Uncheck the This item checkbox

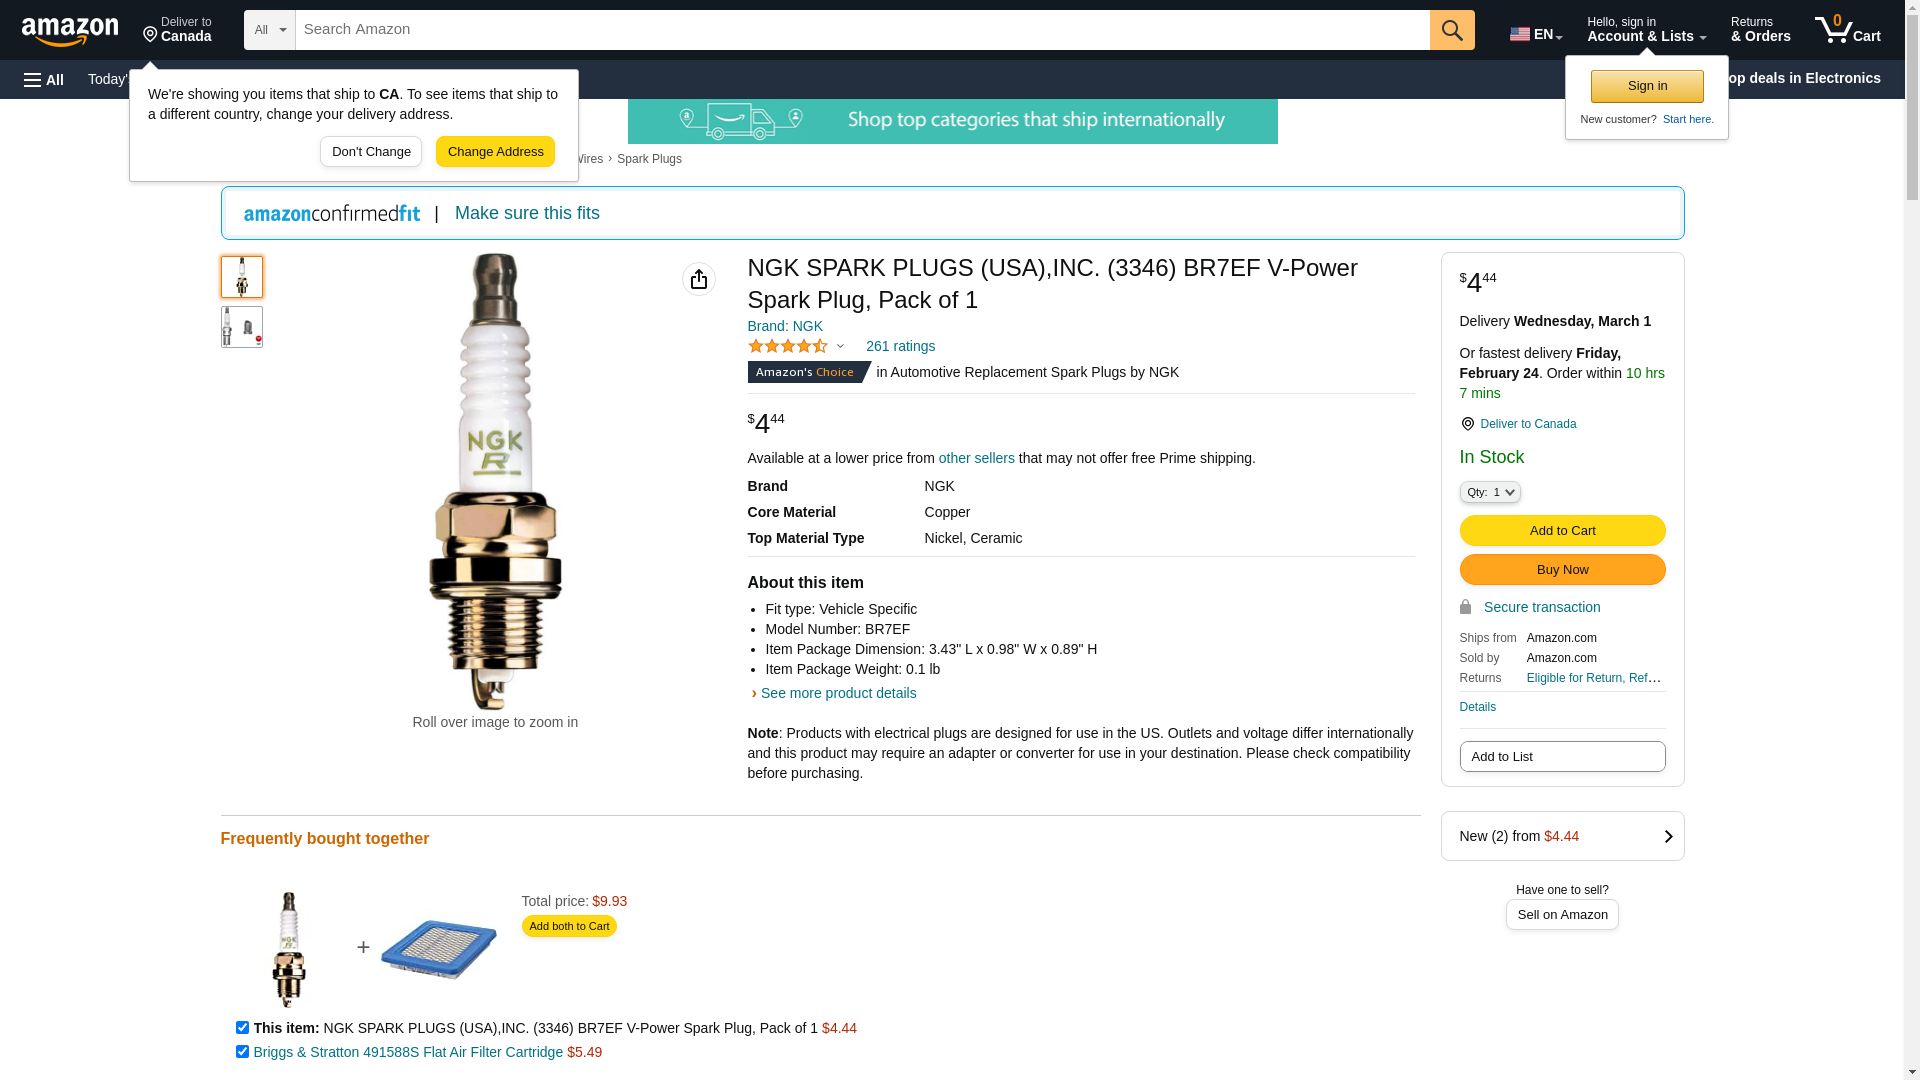[242, 1027]
